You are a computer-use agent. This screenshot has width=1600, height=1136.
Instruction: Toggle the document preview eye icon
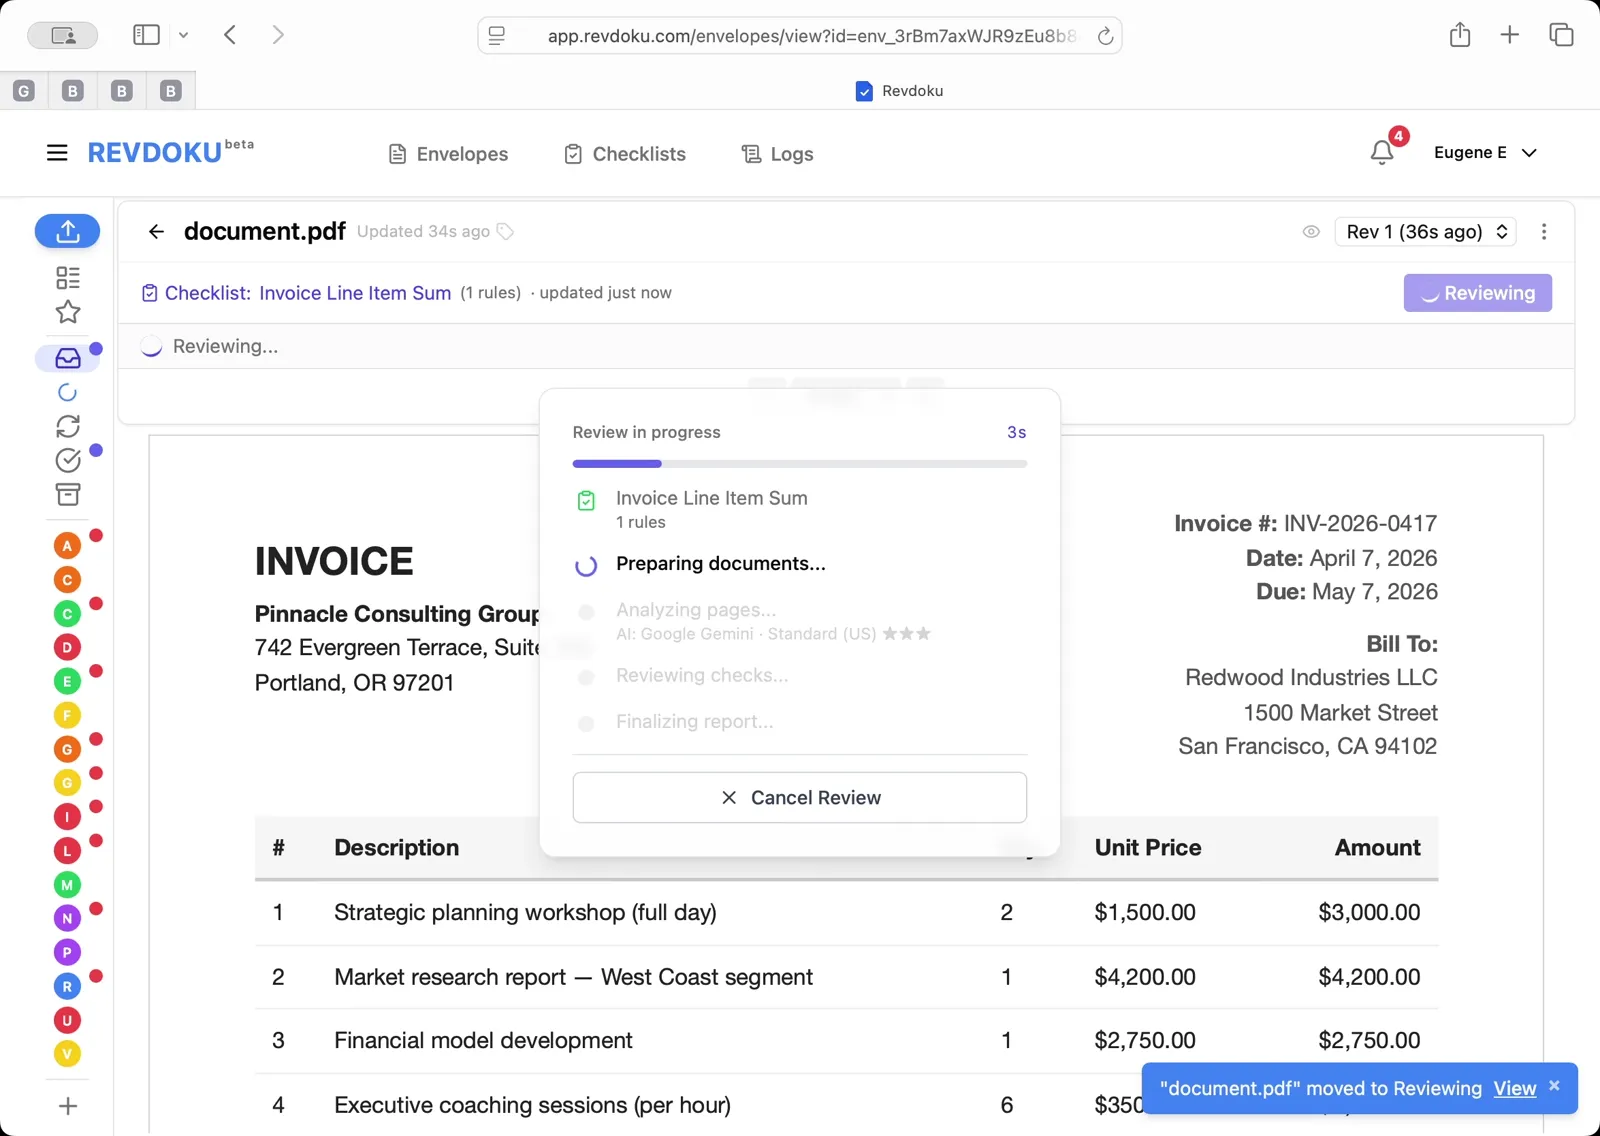(x=1311, y=231)
